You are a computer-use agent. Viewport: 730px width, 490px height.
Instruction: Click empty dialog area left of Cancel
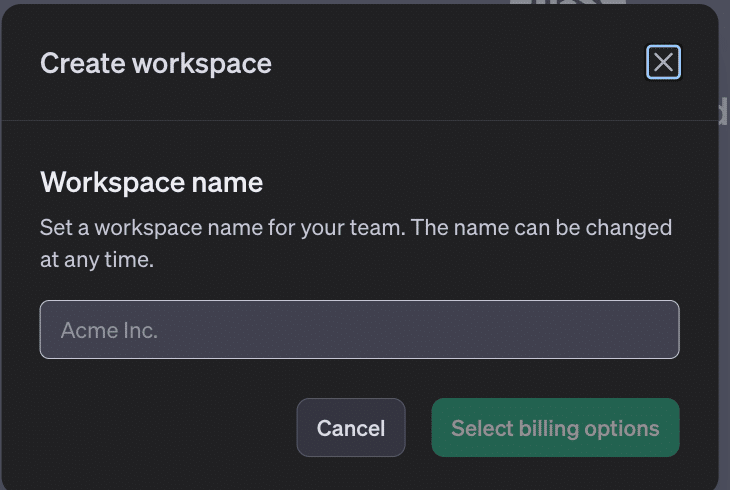(160, 428)
